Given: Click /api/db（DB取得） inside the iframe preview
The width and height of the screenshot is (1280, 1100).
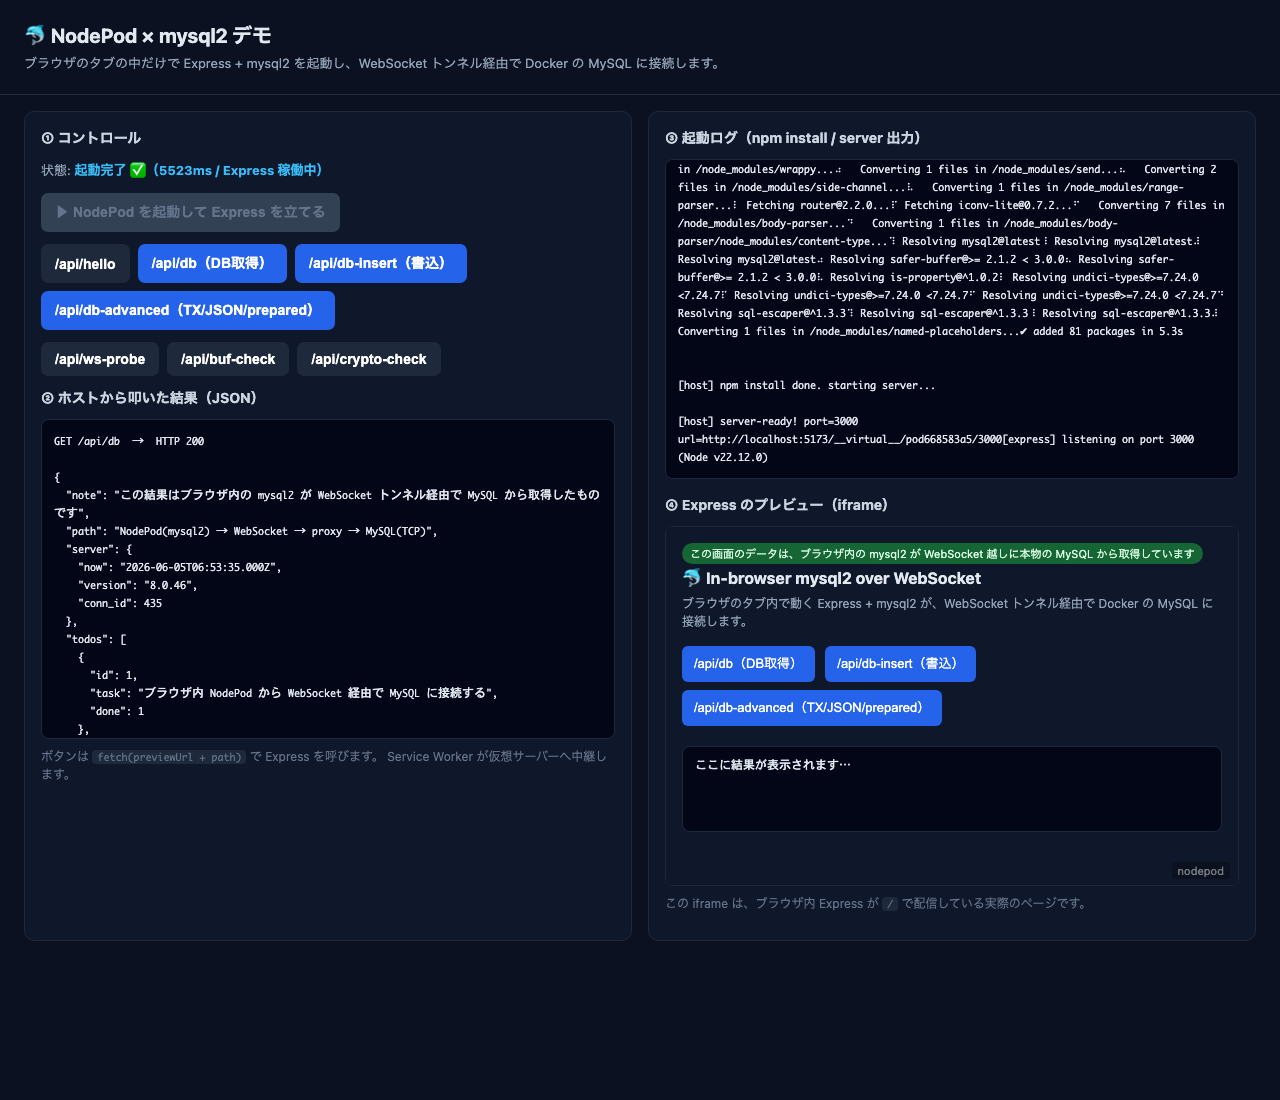Looking at the screenshot, I should tap(748, 664).
